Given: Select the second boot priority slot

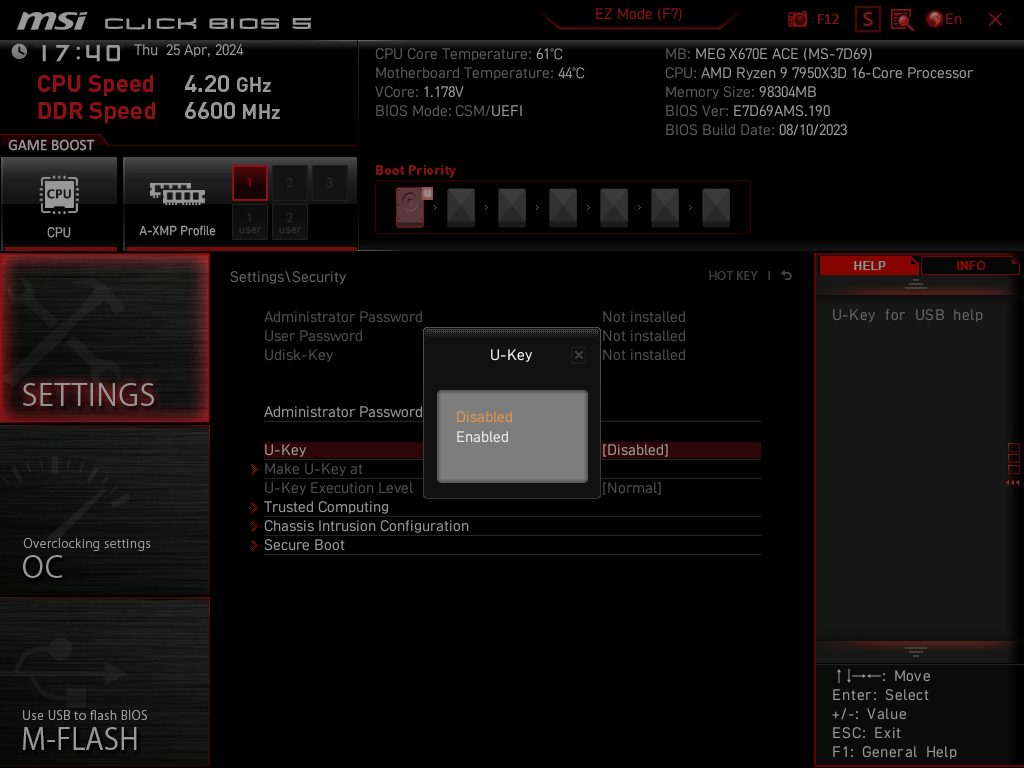Looking at the screenshot, I should (461, 208).
